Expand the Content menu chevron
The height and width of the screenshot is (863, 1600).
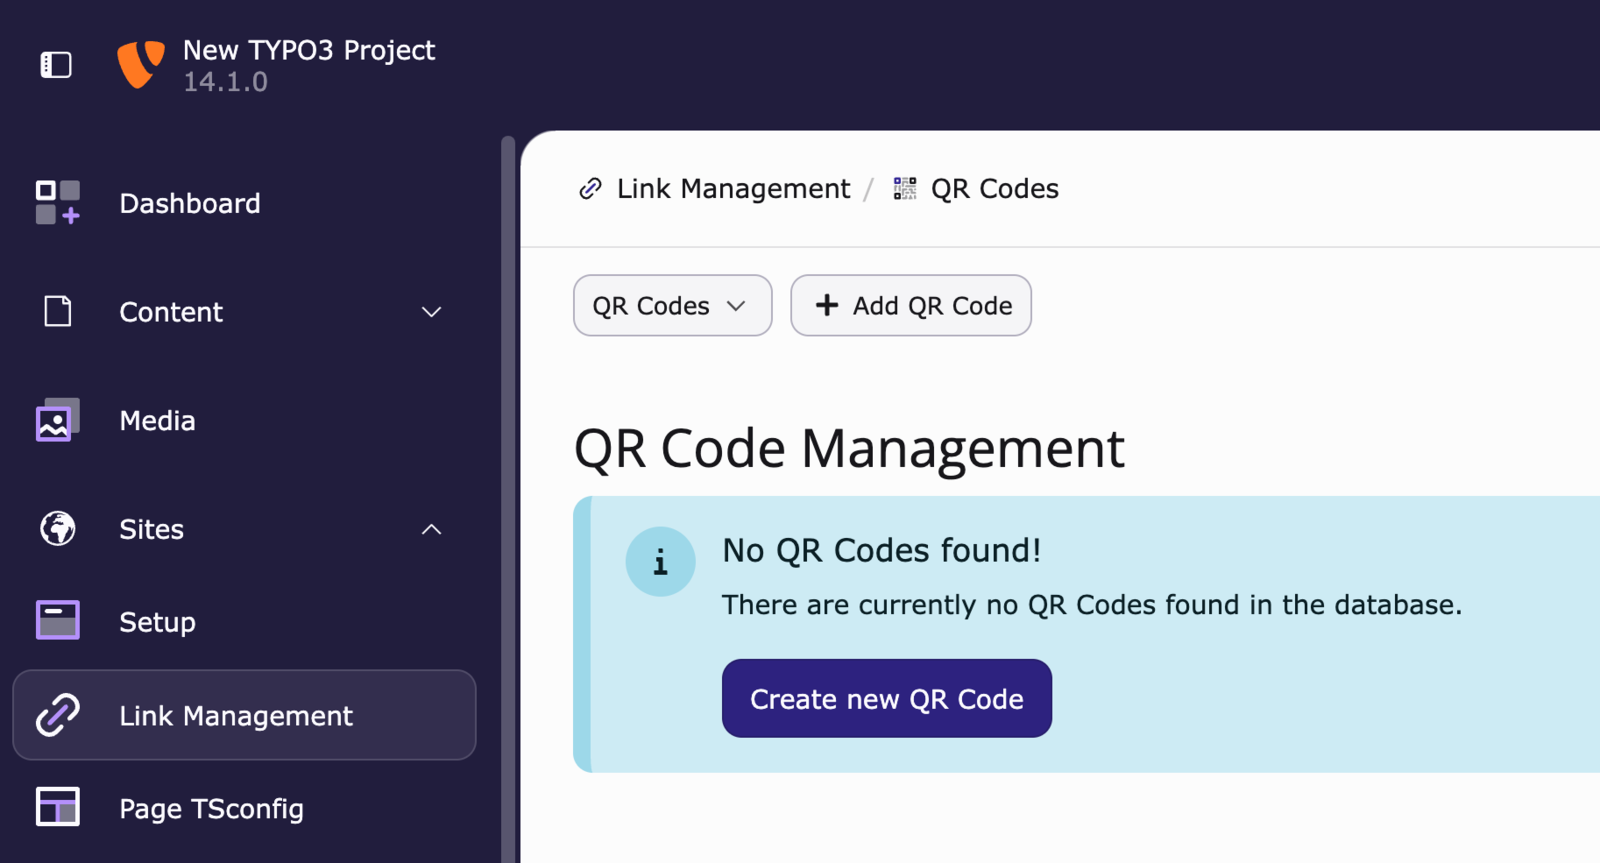(x=431, y=312)
